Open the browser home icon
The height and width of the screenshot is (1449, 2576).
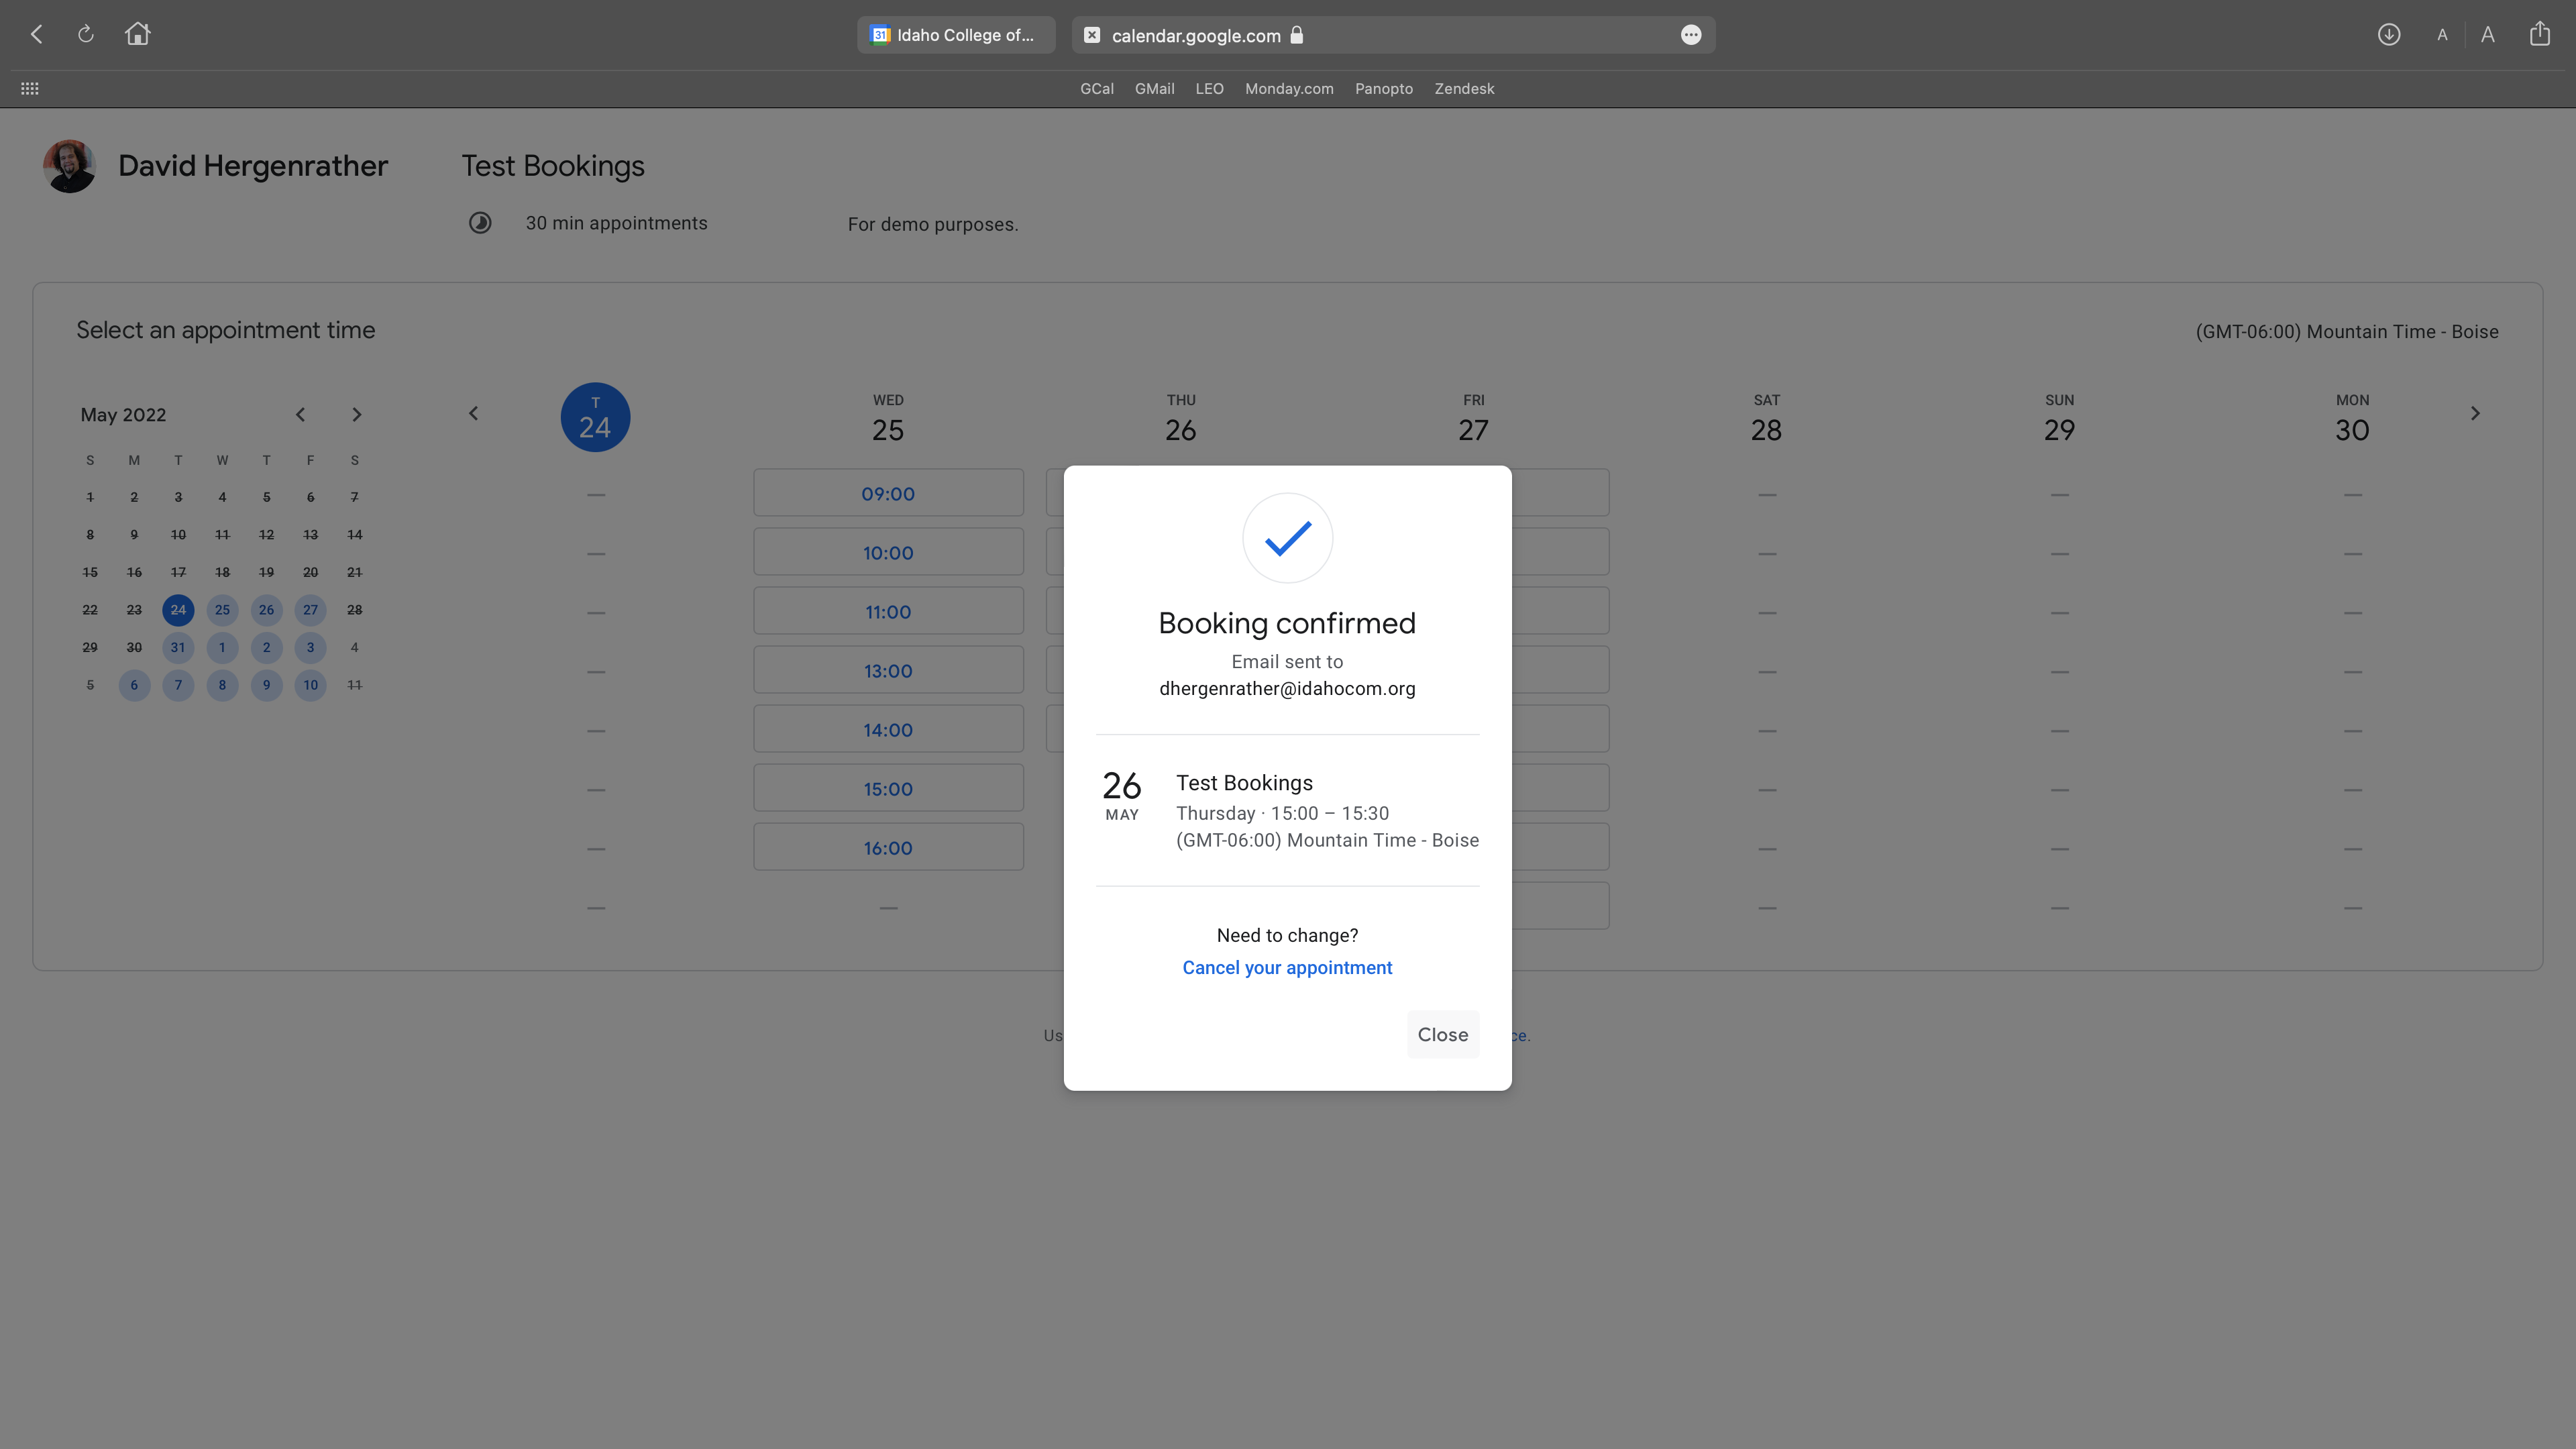(x=138, y=34)
